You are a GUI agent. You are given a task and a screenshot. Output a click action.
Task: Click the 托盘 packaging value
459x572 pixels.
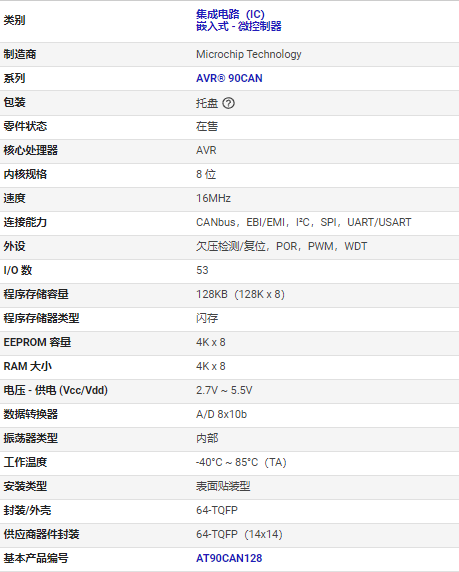tap(207, 103)
